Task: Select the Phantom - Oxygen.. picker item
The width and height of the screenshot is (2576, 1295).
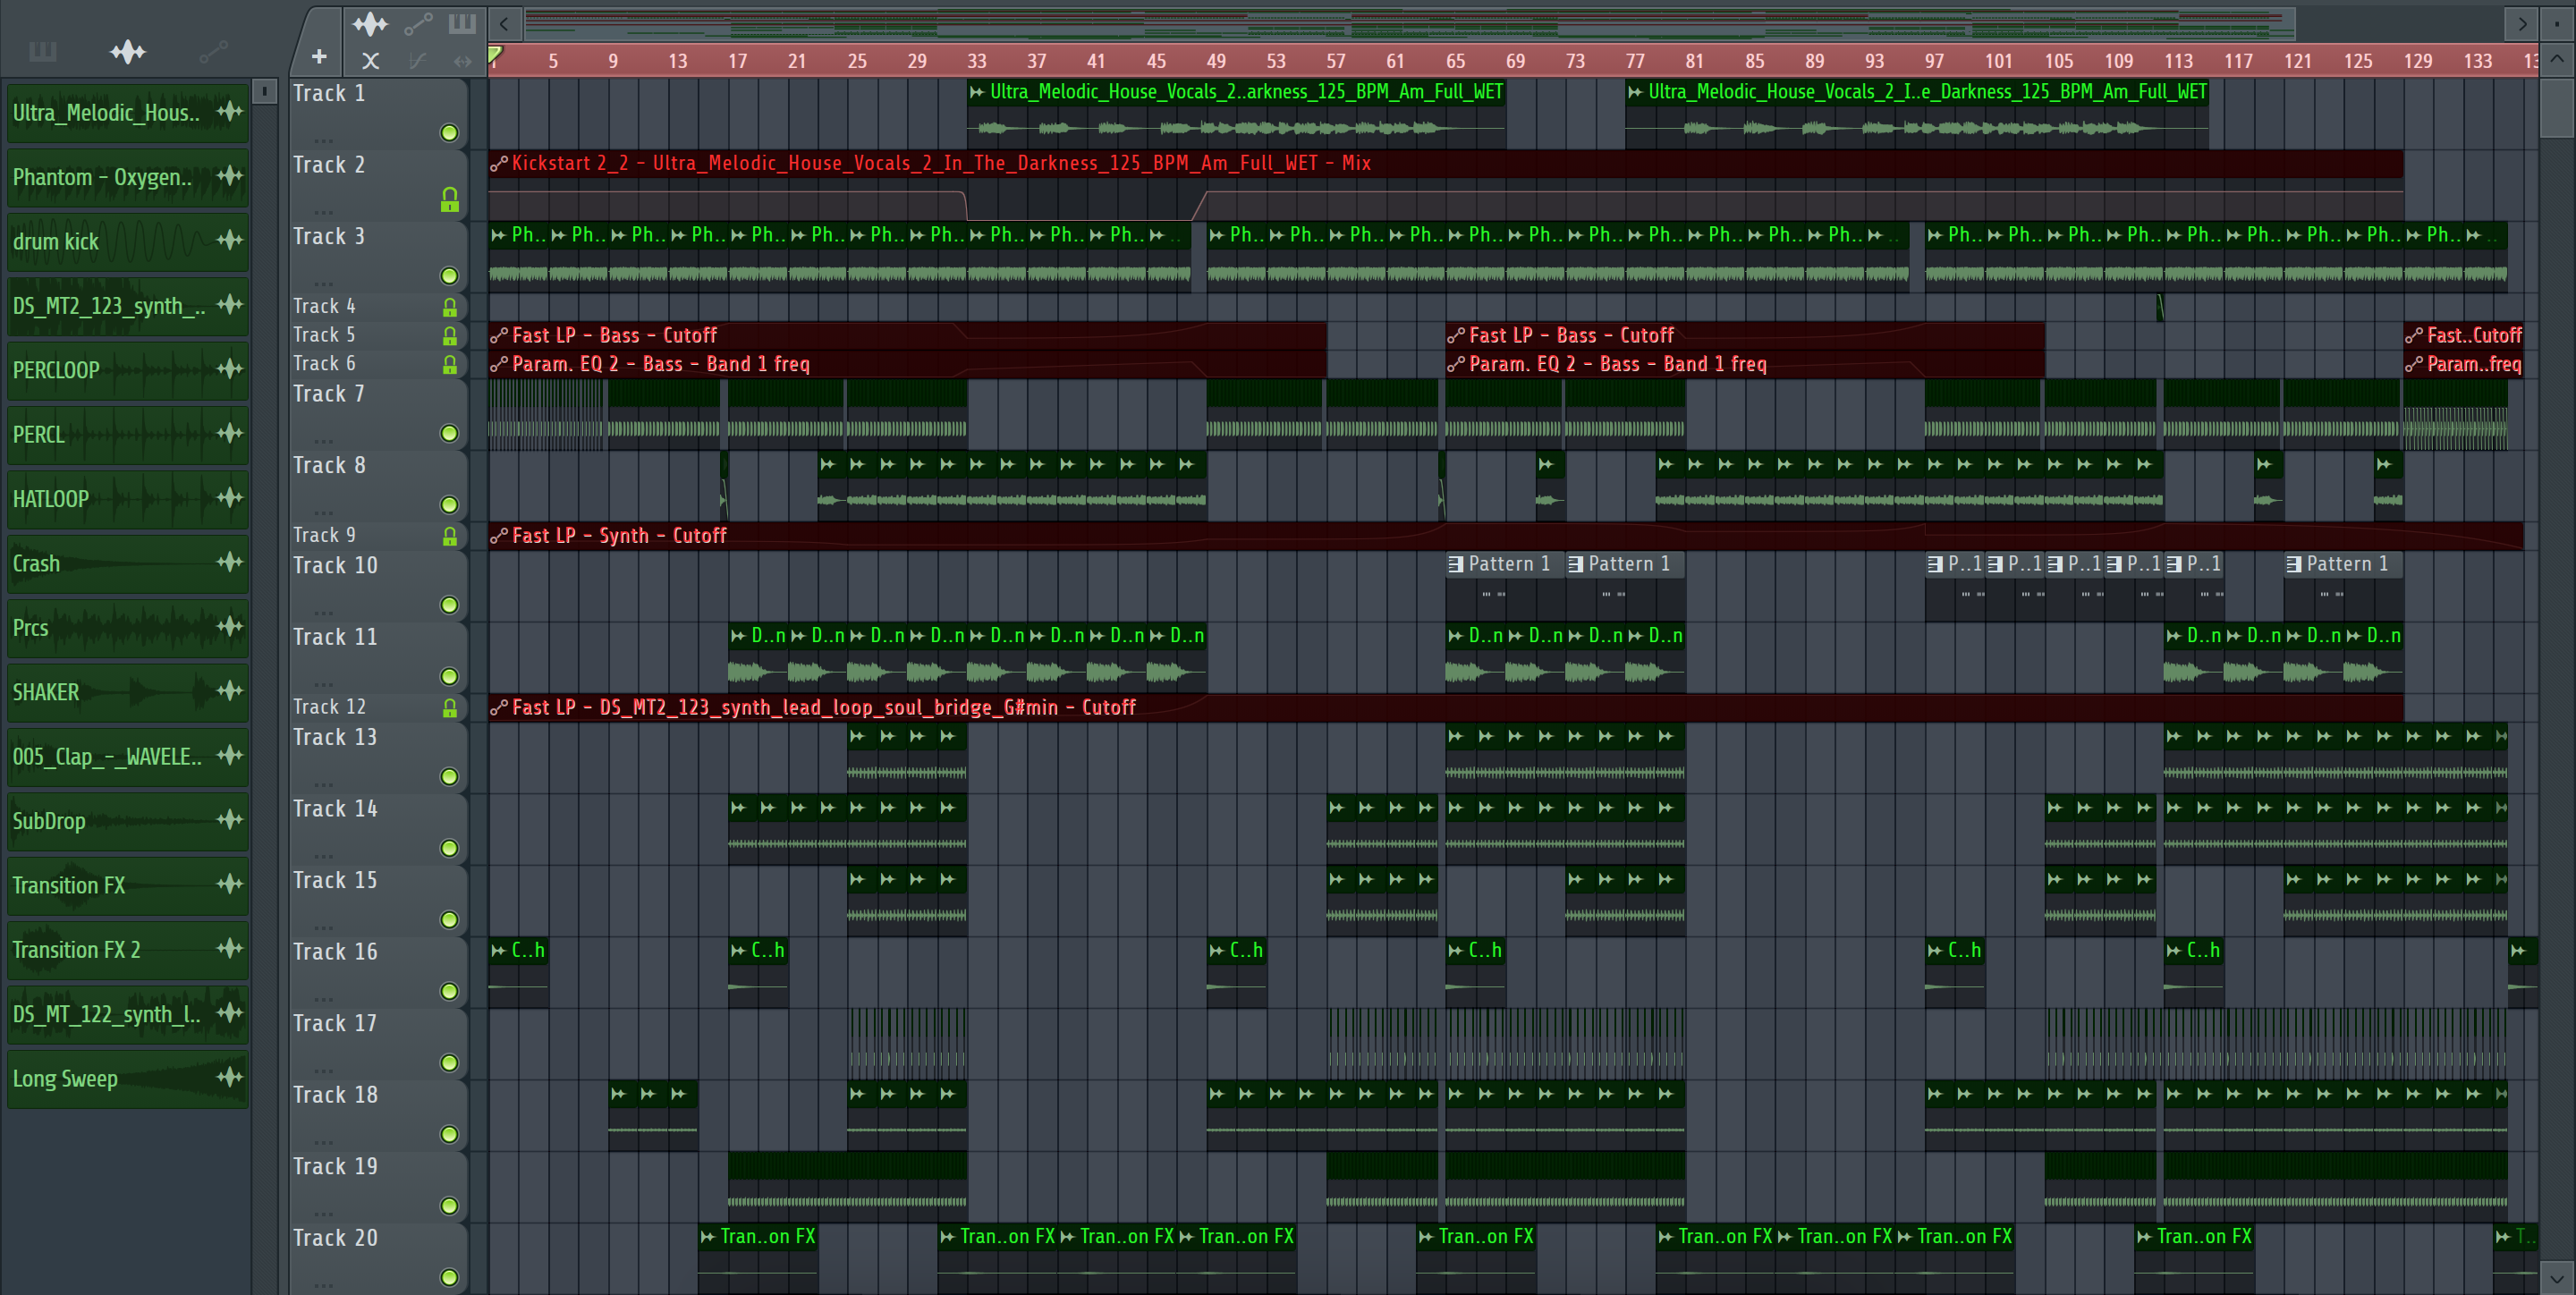Action: click(128, 177)
